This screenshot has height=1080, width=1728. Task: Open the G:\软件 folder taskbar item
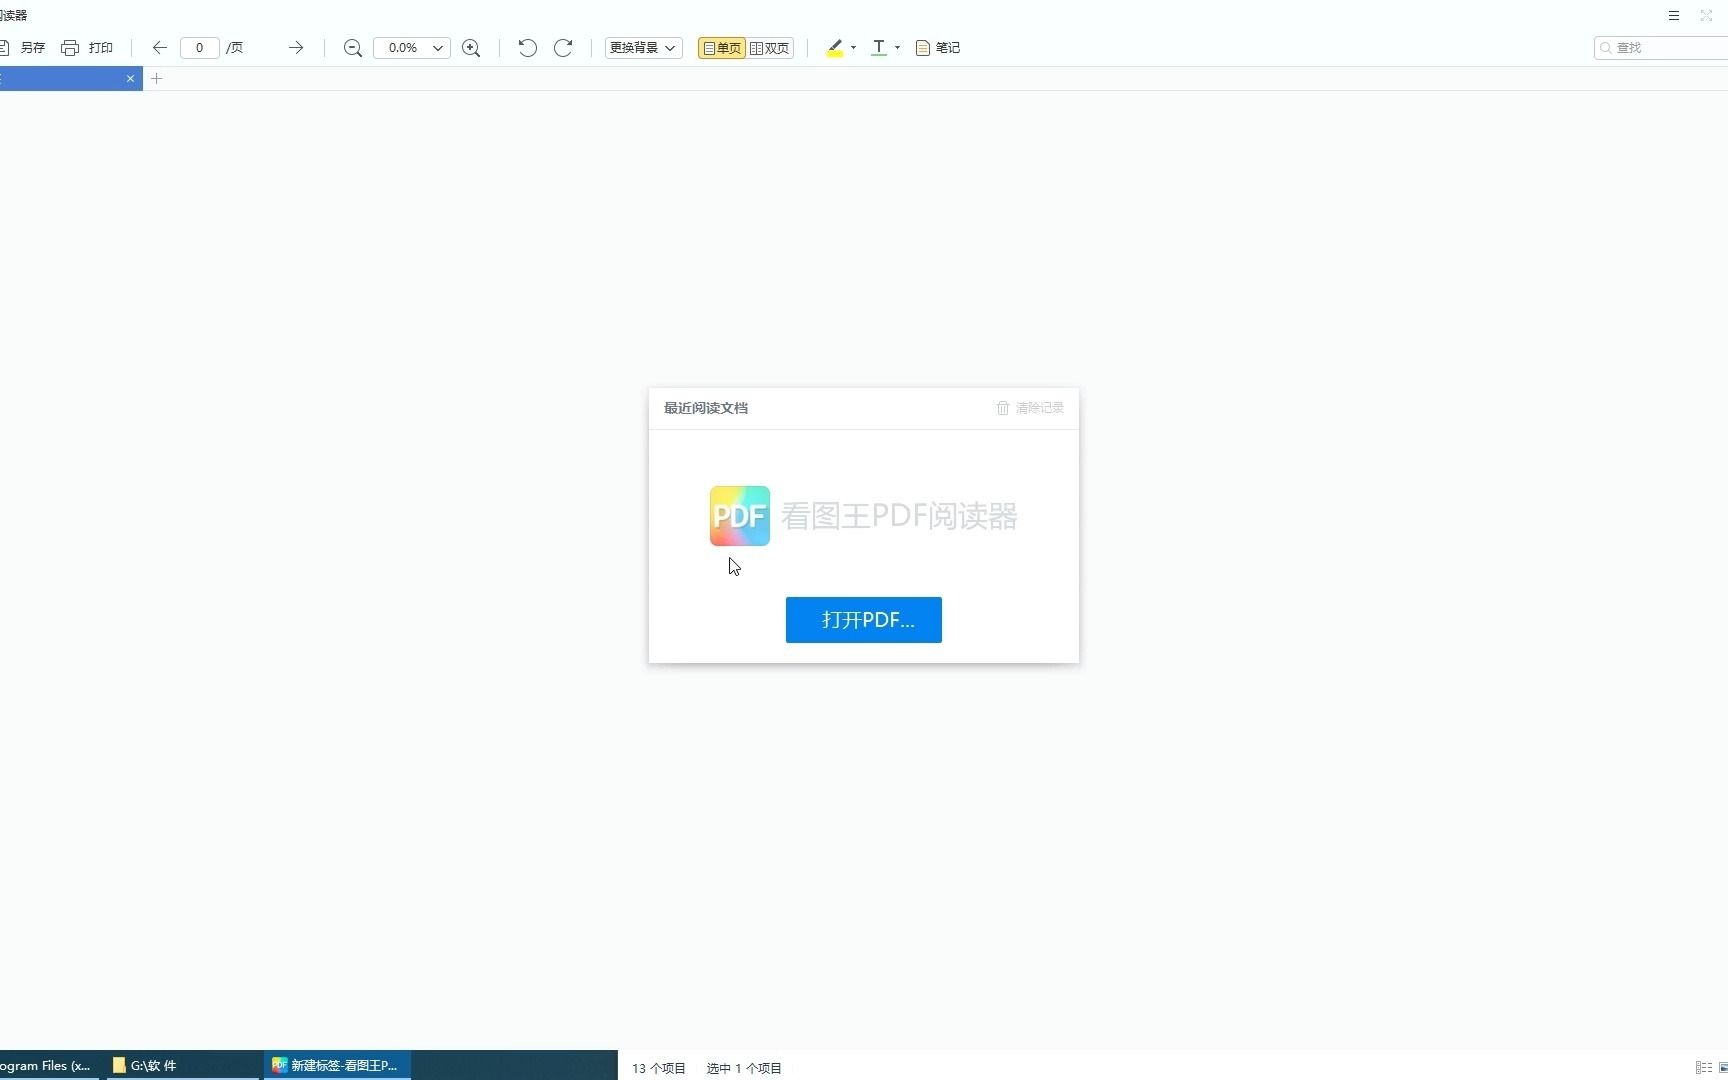click(x=182, y=1066)
